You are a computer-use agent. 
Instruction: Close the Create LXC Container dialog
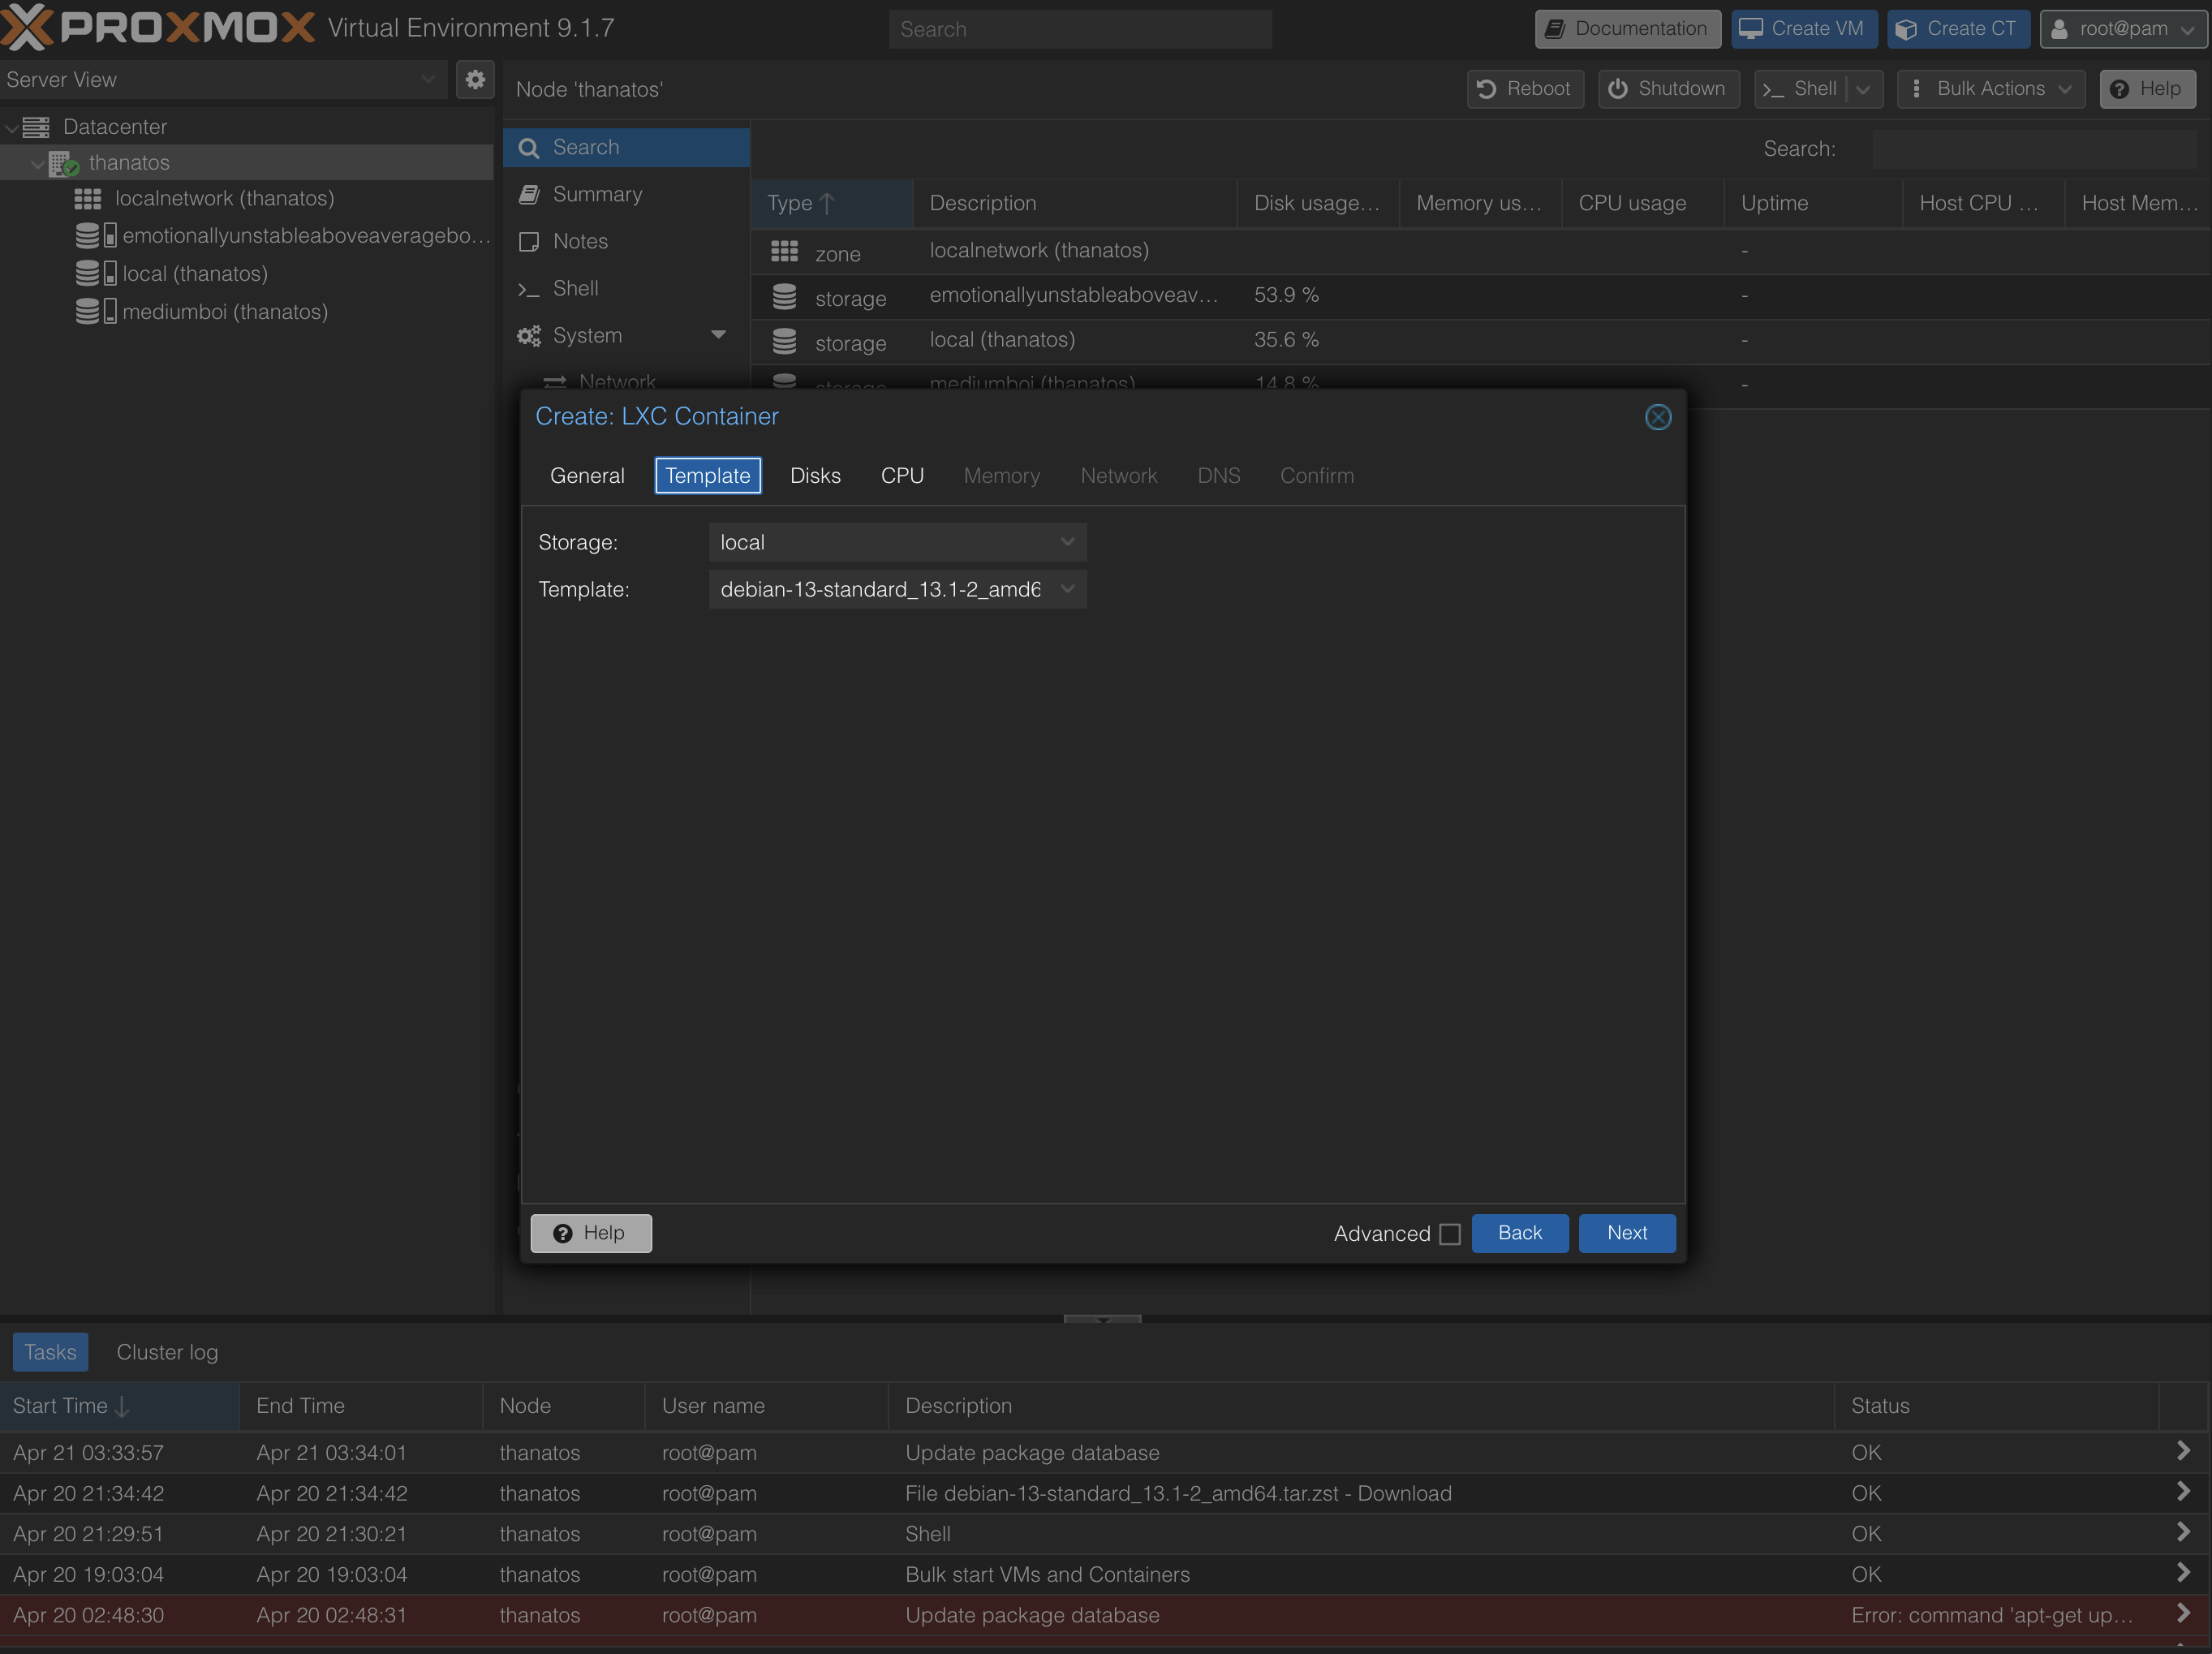1658,417
